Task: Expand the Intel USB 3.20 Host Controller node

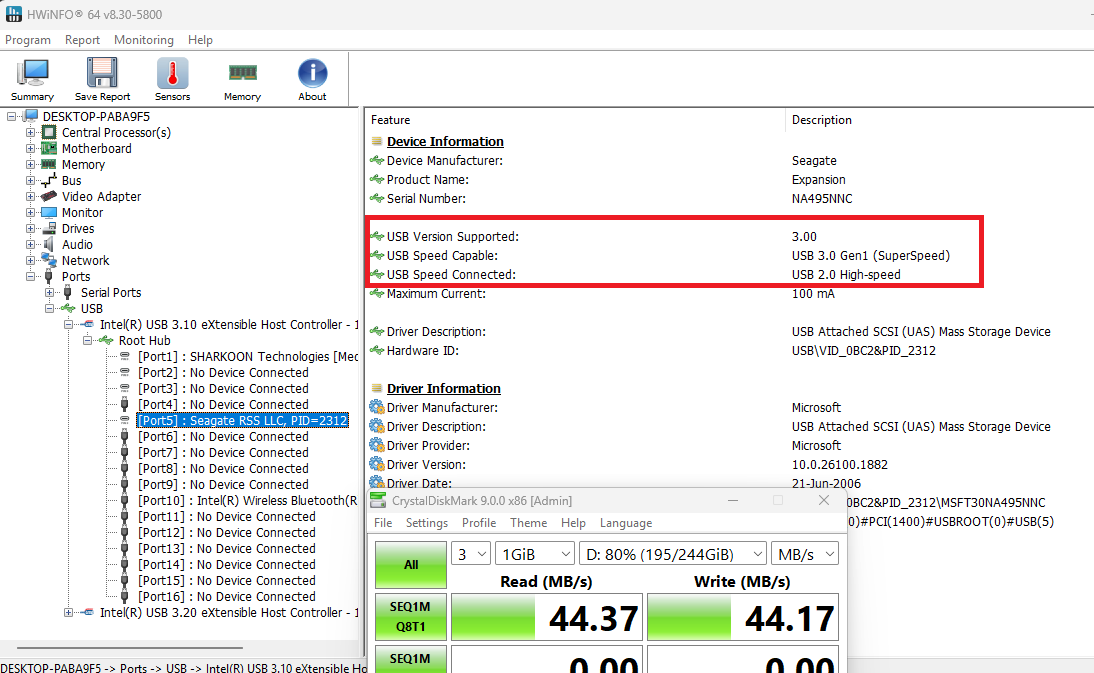Action: pyautogui.click(x=68, y=612)
